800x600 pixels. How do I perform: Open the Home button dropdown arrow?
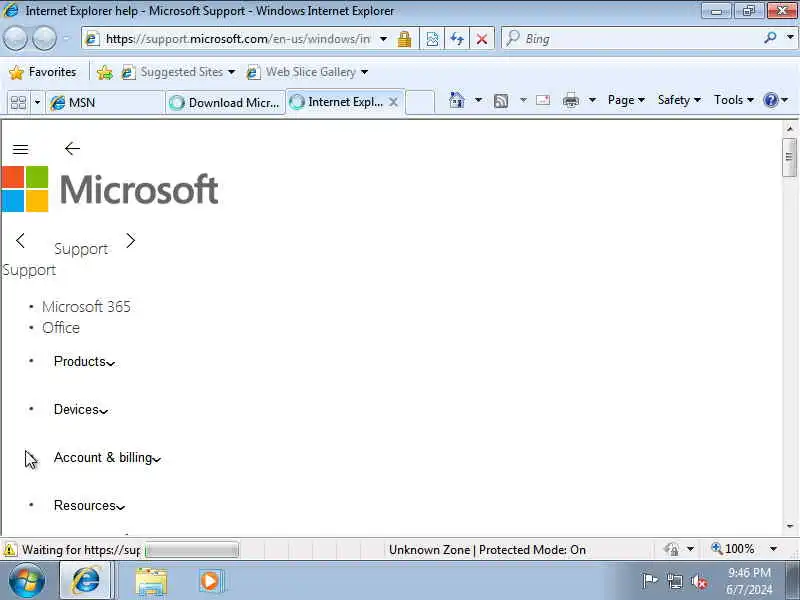[x=478, y=100]
